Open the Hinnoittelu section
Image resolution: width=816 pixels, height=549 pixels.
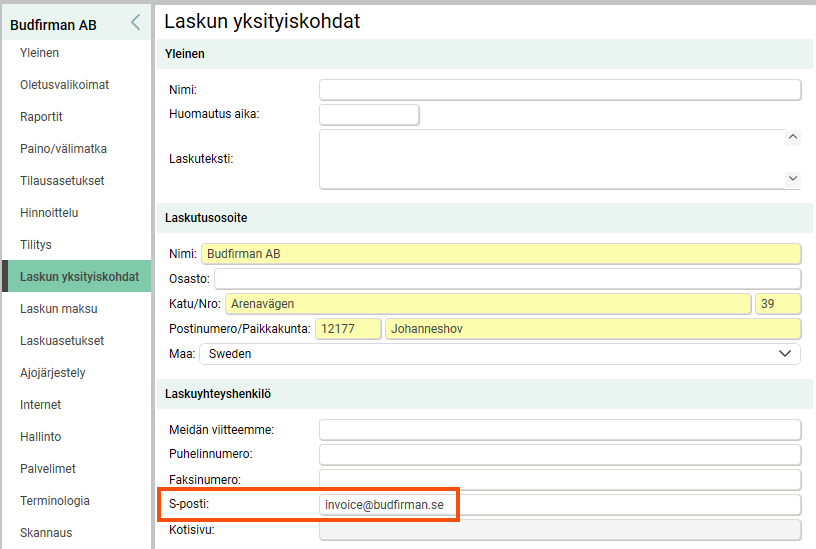[x=49, y=213]
